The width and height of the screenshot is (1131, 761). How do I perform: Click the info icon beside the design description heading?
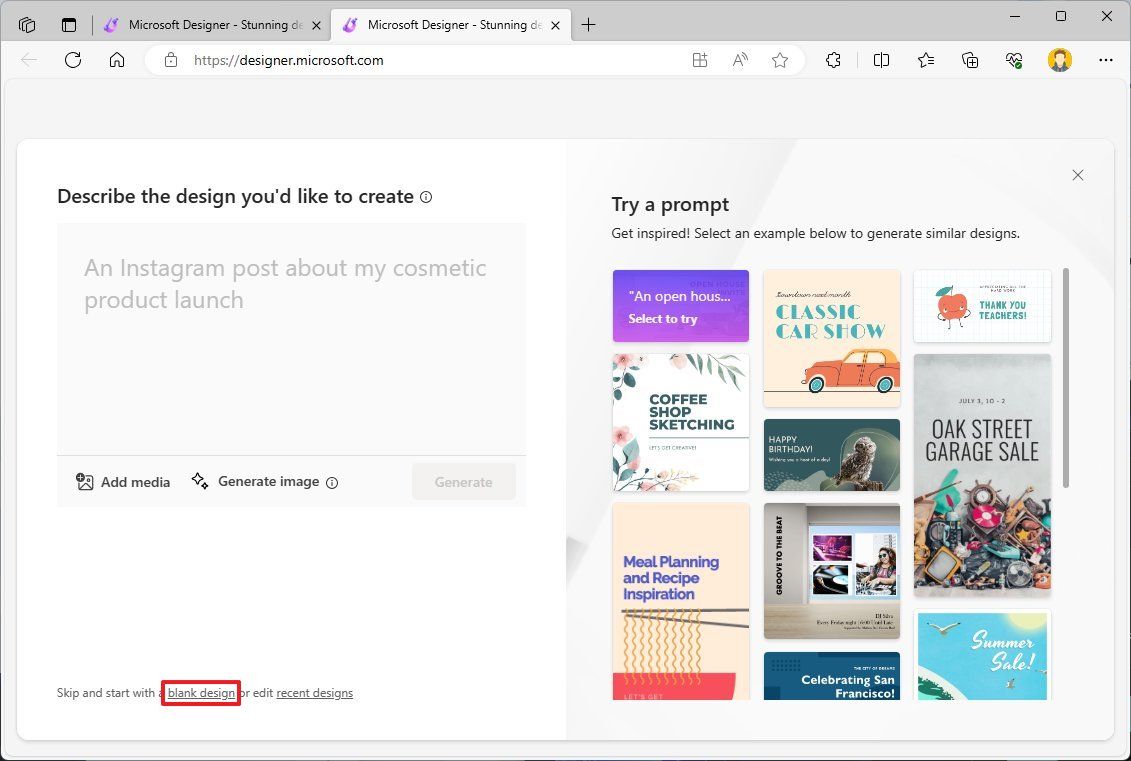426,196
